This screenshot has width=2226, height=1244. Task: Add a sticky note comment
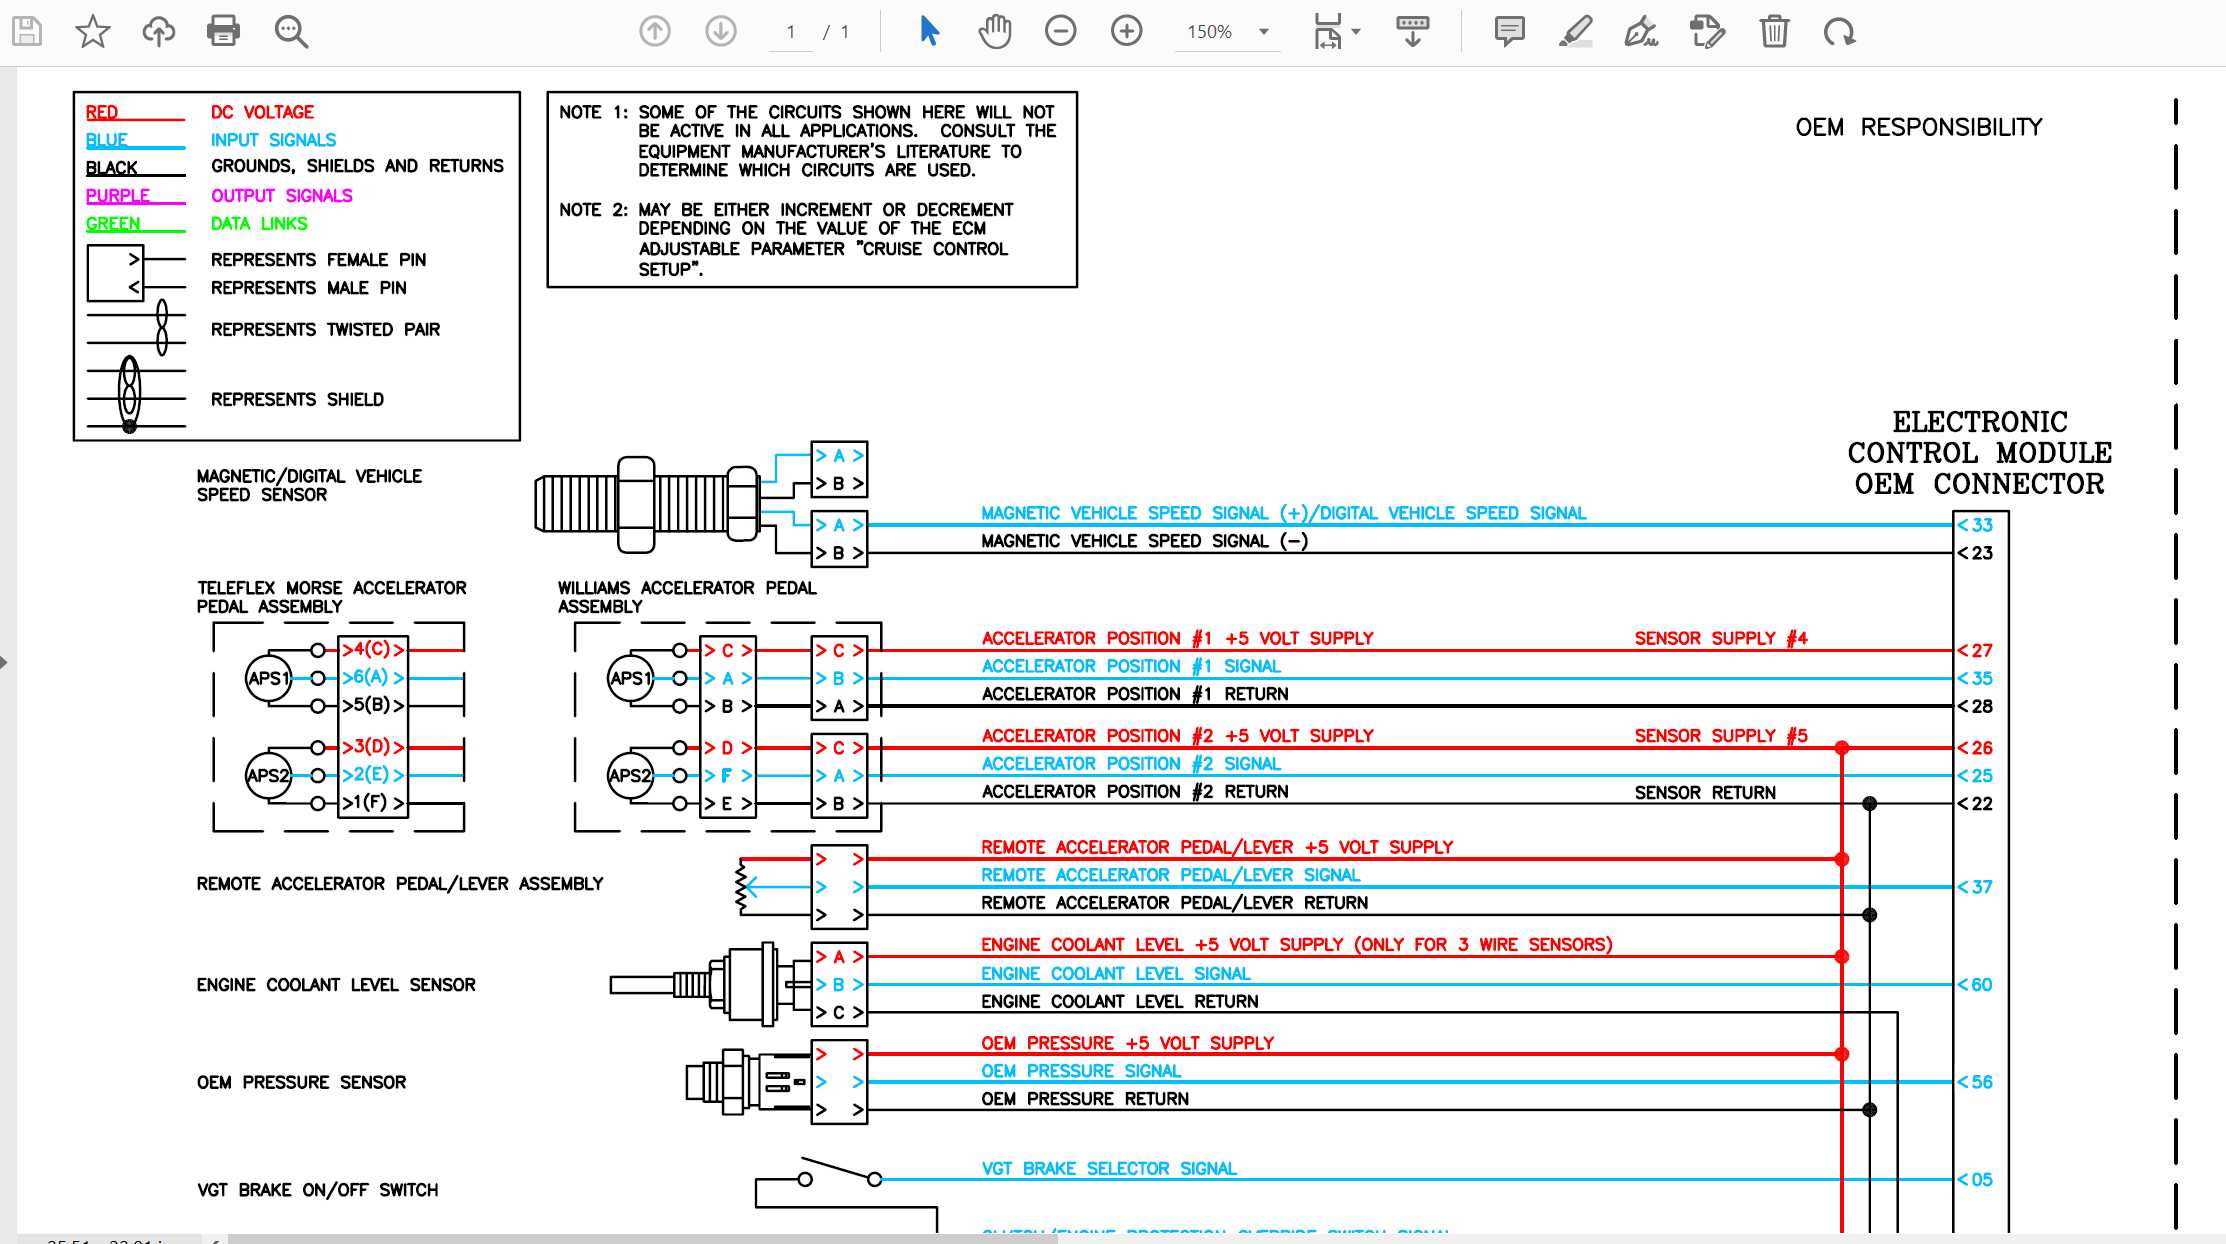coord(1509,32)
